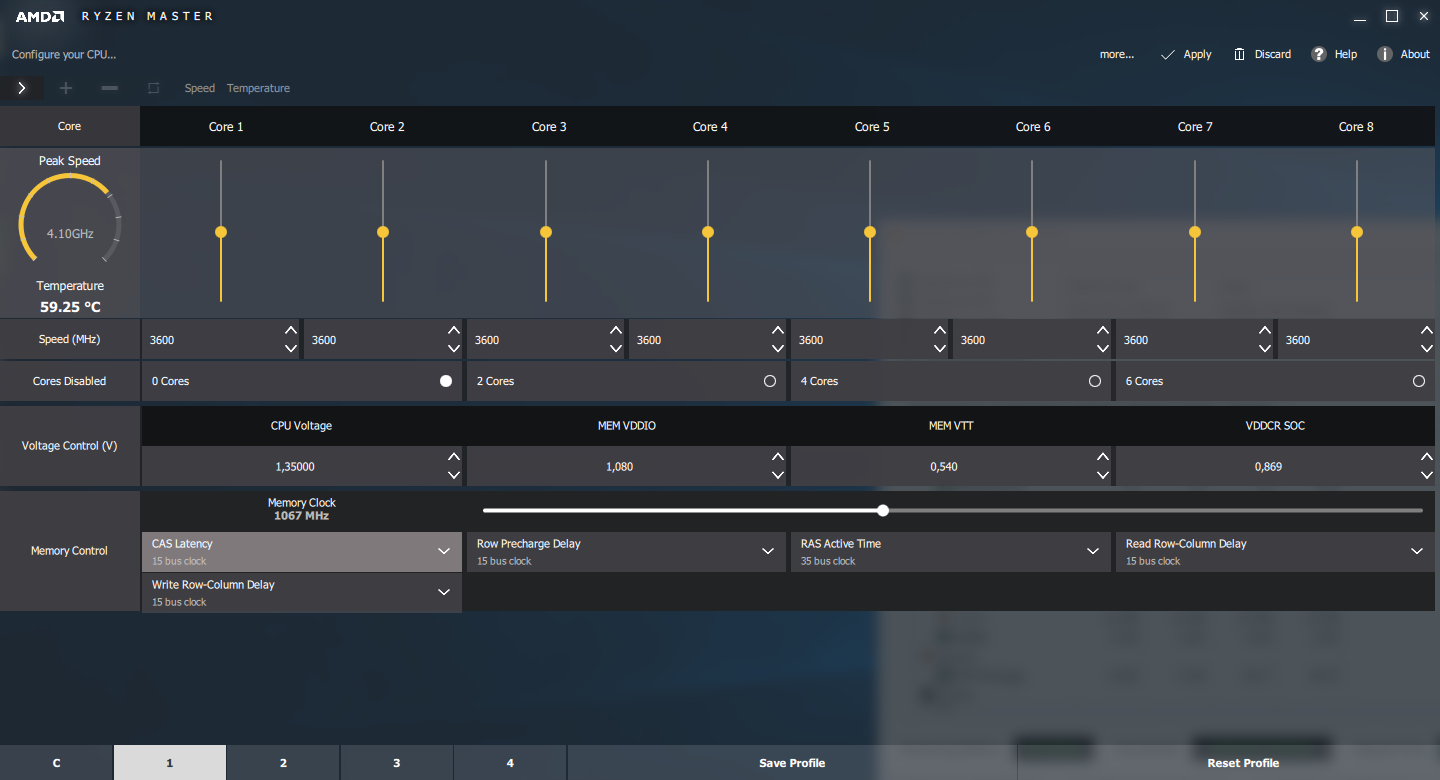Viewport: 1440px width, 780px height.
Task: Raise MEM VDDIO with the up arrow
Action: [778, 457]
